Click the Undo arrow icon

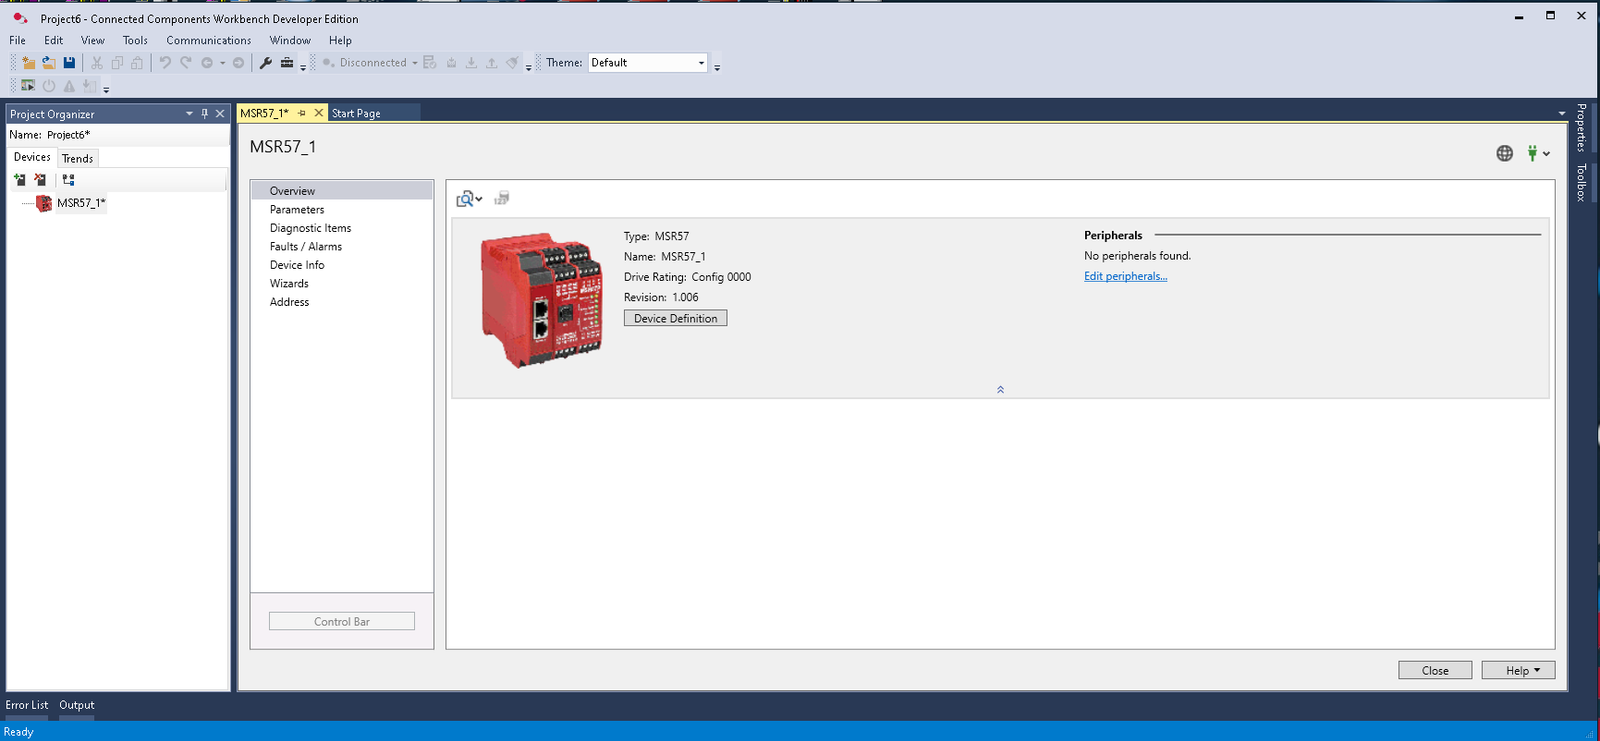165,62
